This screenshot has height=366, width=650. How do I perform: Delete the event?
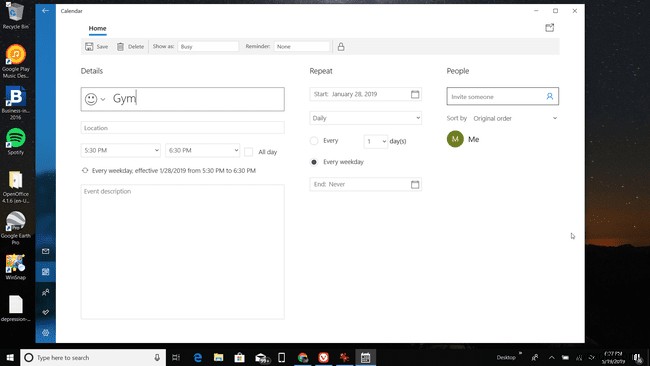pos(130,46)
